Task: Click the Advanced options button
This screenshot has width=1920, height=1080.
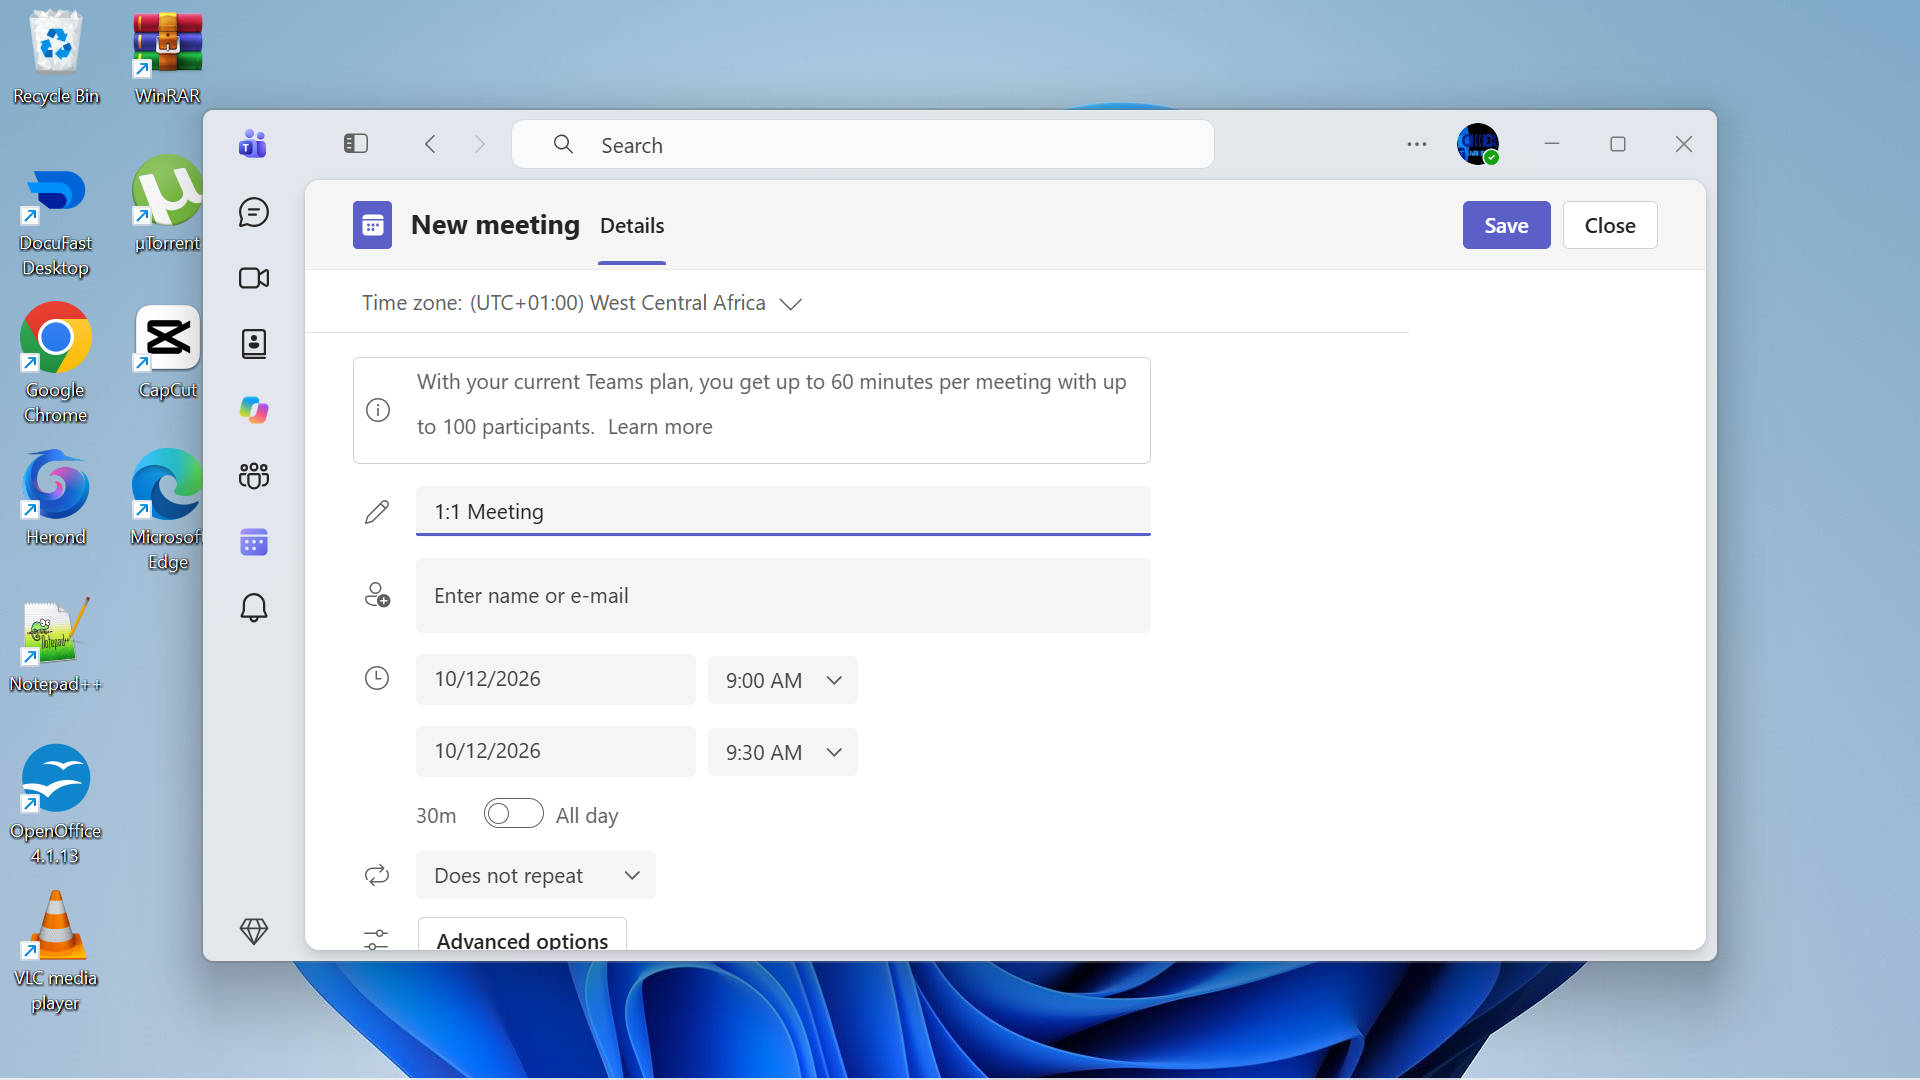Action: click(522, 935)
